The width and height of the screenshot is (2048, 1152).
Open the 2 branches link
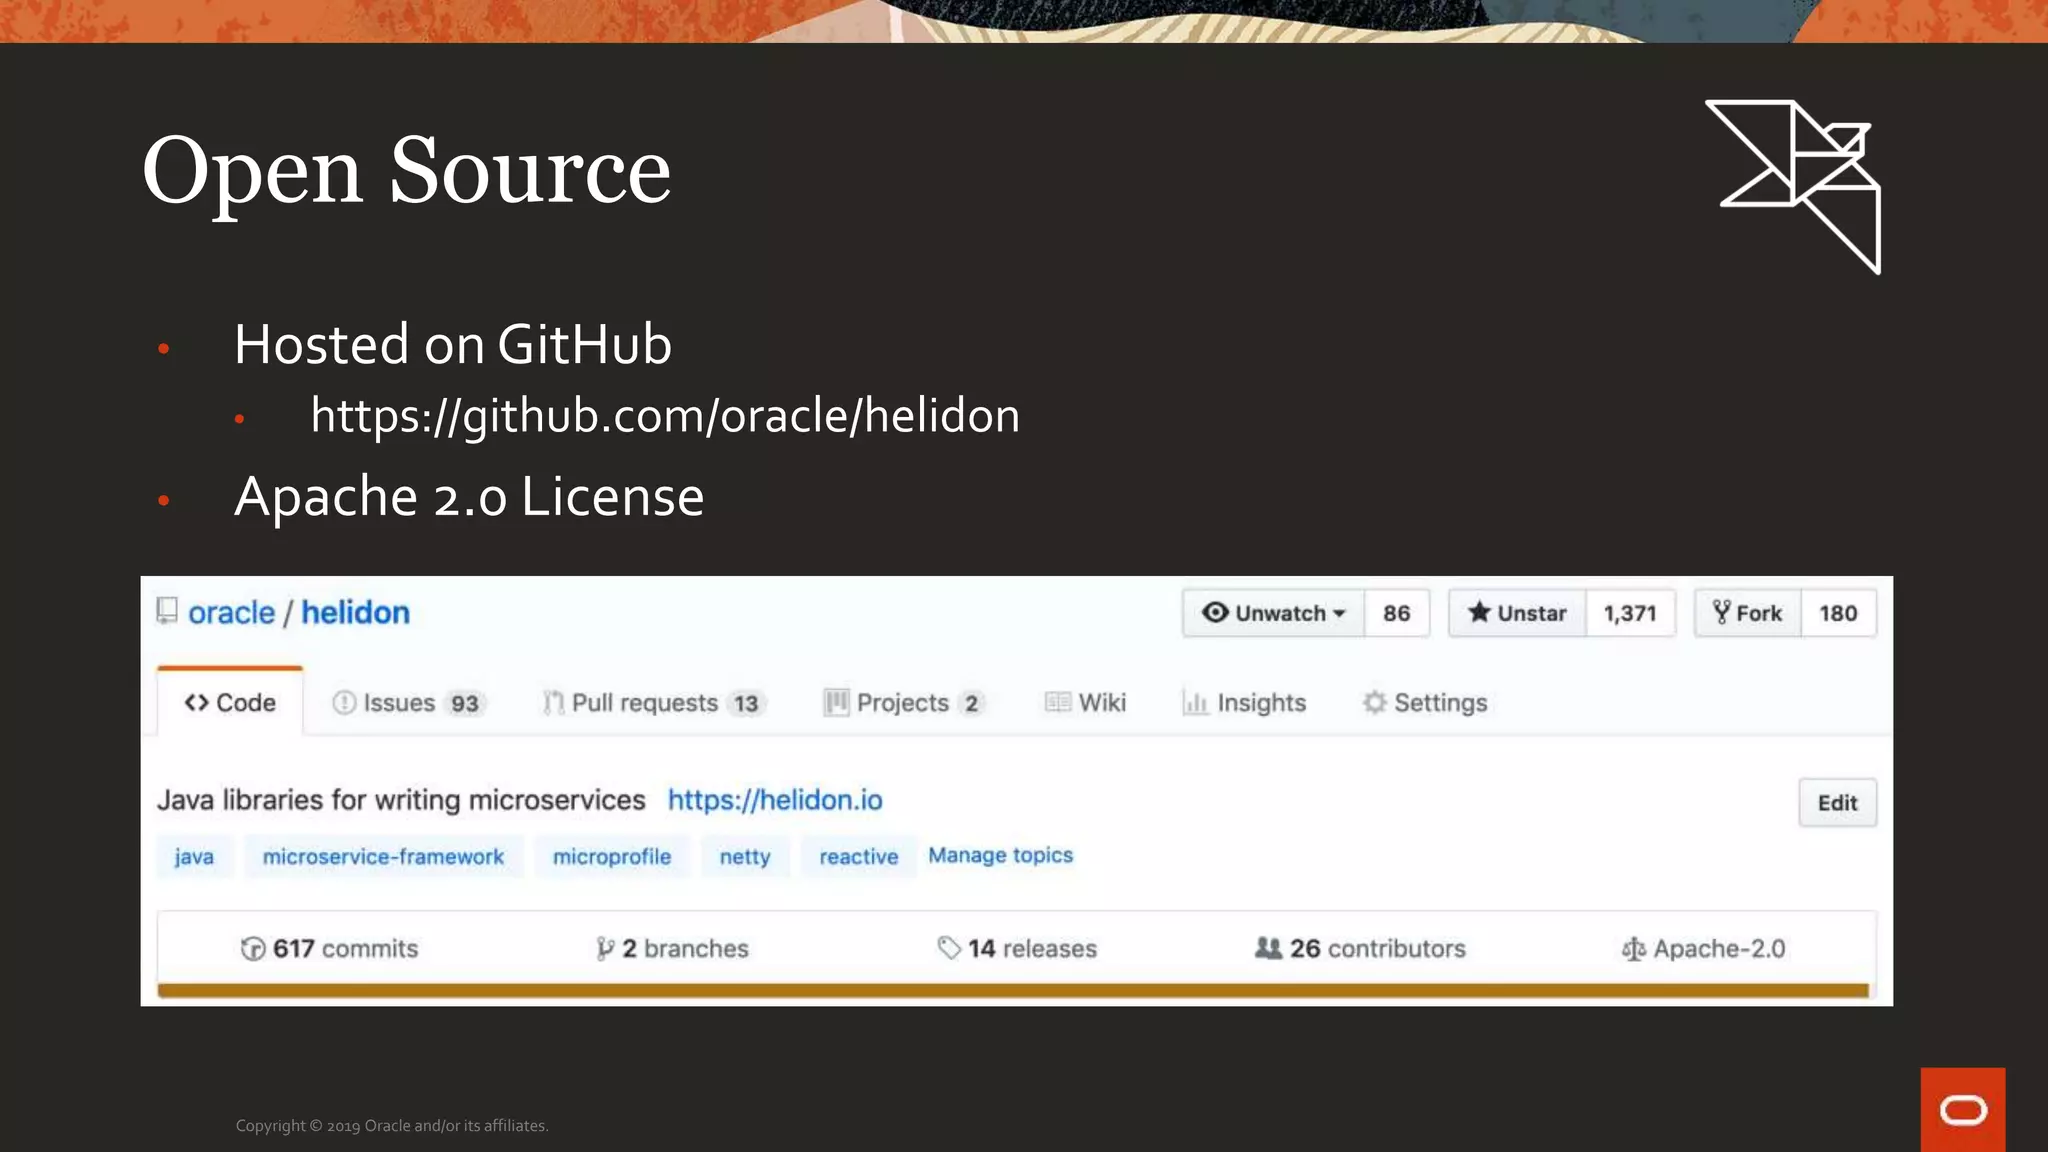(x=672, y=948)
